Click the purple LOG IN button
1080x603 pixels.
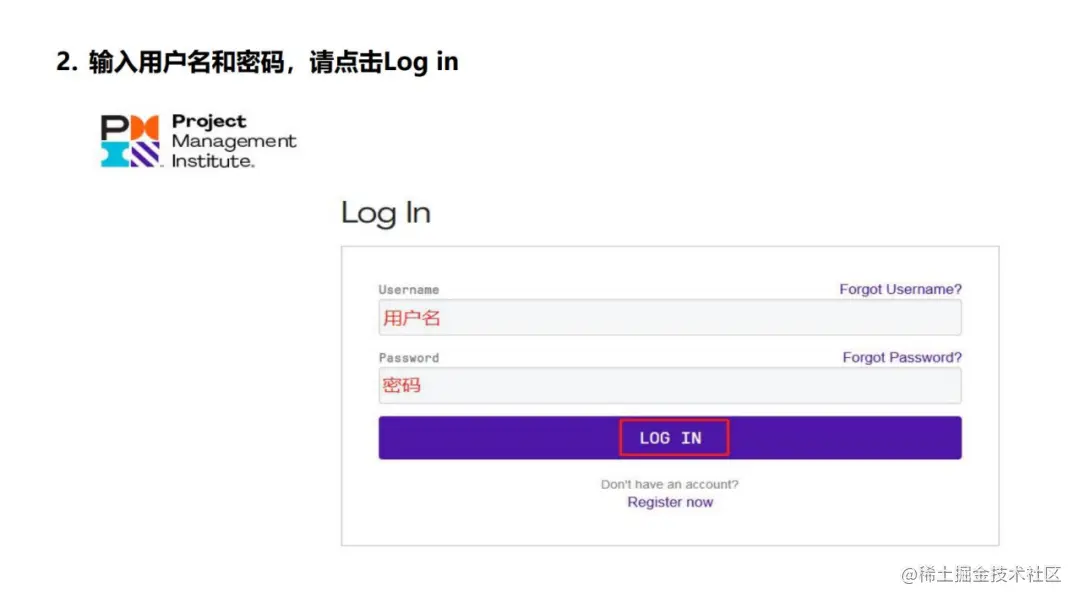click(669, 438)
